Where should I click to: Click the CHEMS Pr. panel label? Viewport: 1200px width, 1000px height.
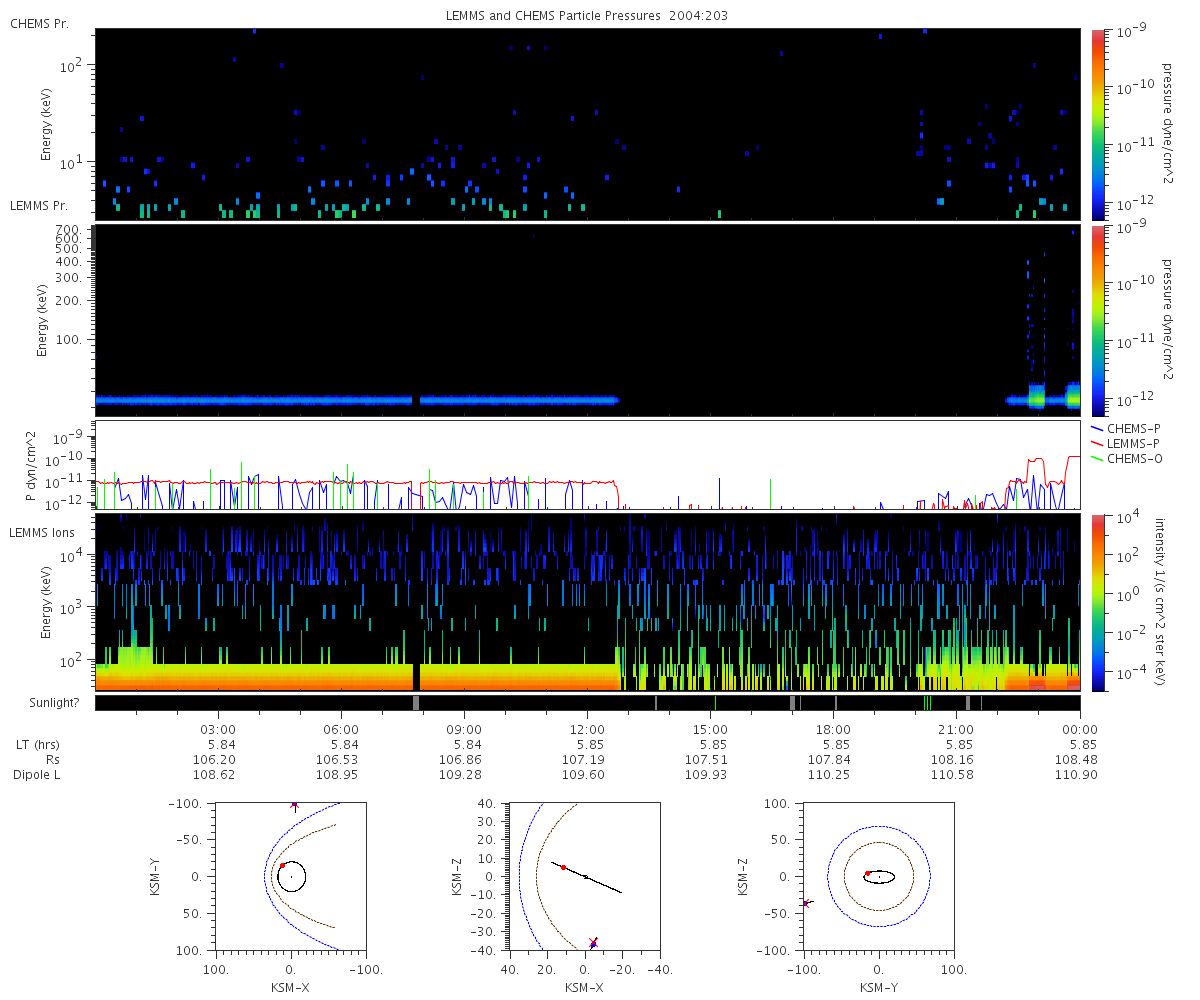click(39, 23)
